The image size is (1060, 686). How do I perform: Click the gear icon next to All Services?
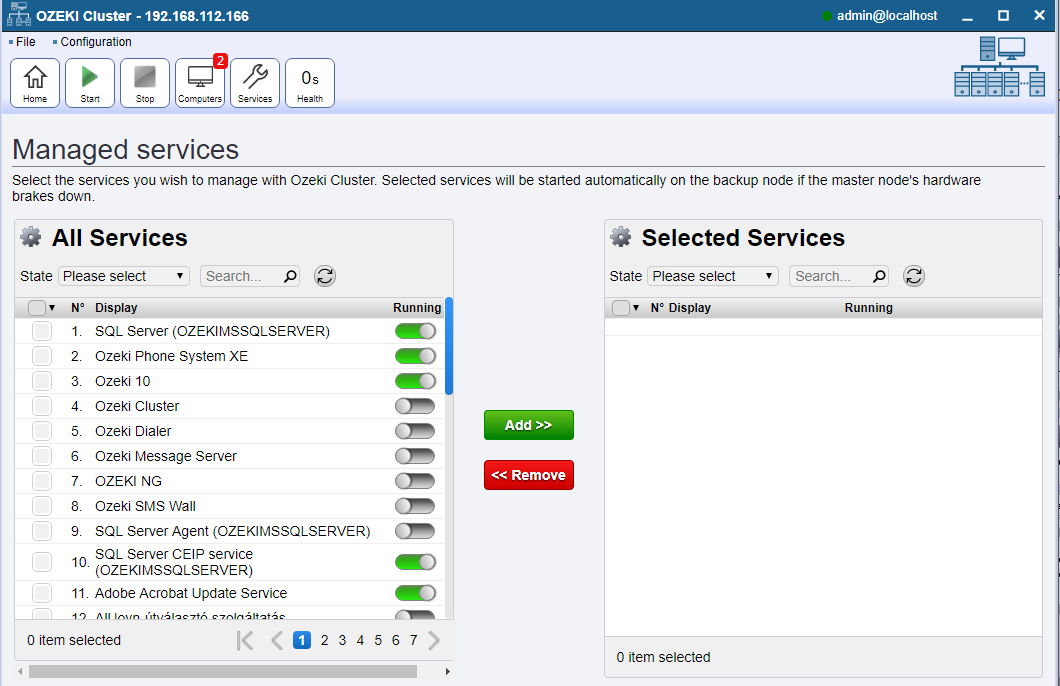click(x=31, y=237)
